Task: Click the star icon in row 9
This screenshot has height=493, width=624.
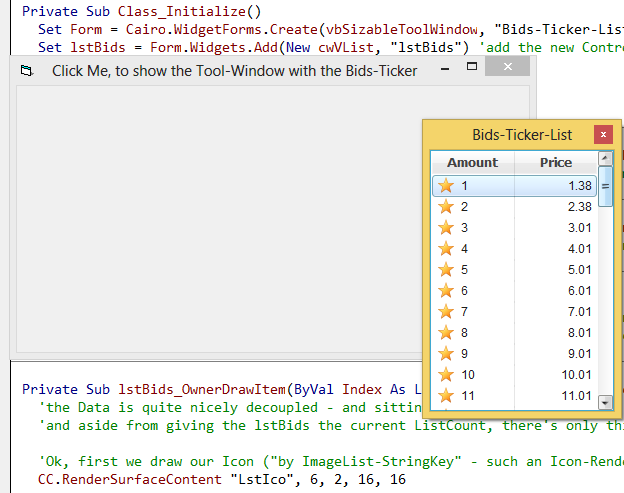Action: point(446,354)
